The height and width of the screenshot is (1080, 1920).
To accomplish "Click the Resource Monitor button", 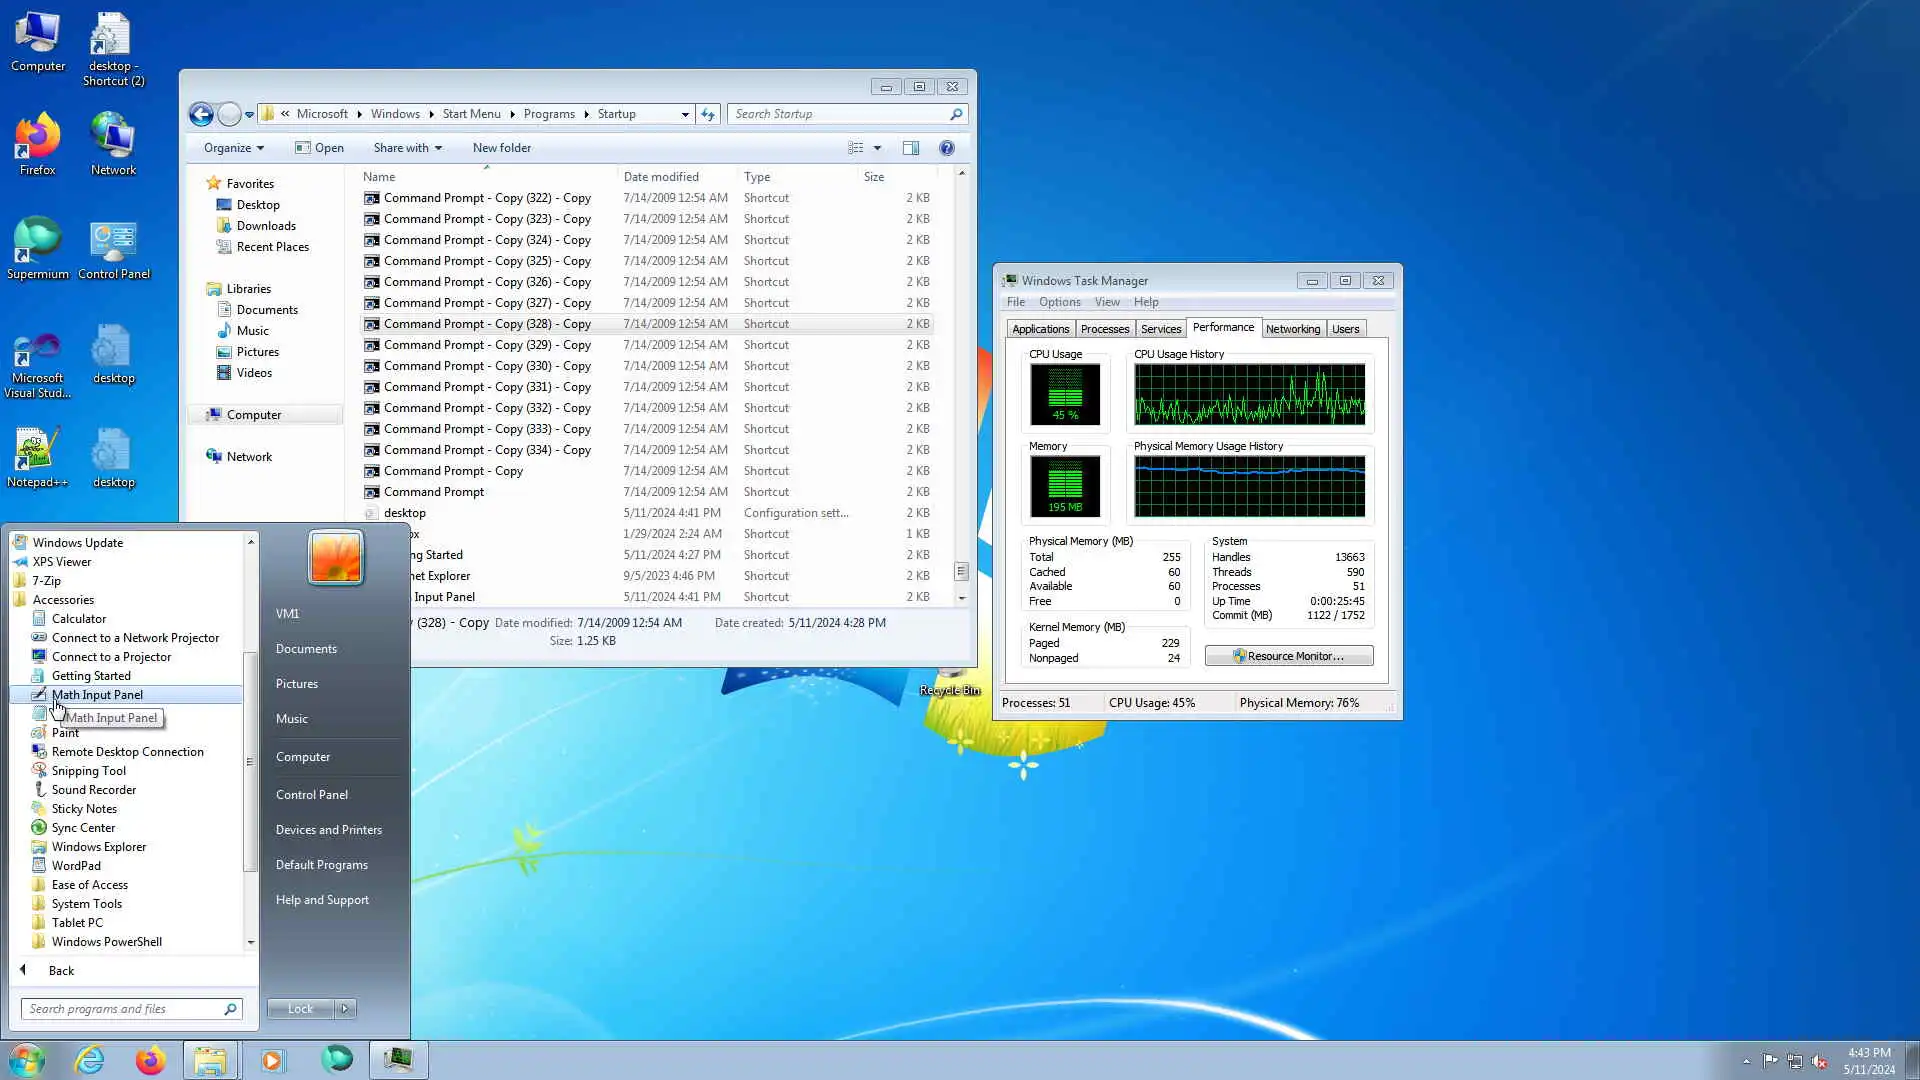I will [1288, 656].
